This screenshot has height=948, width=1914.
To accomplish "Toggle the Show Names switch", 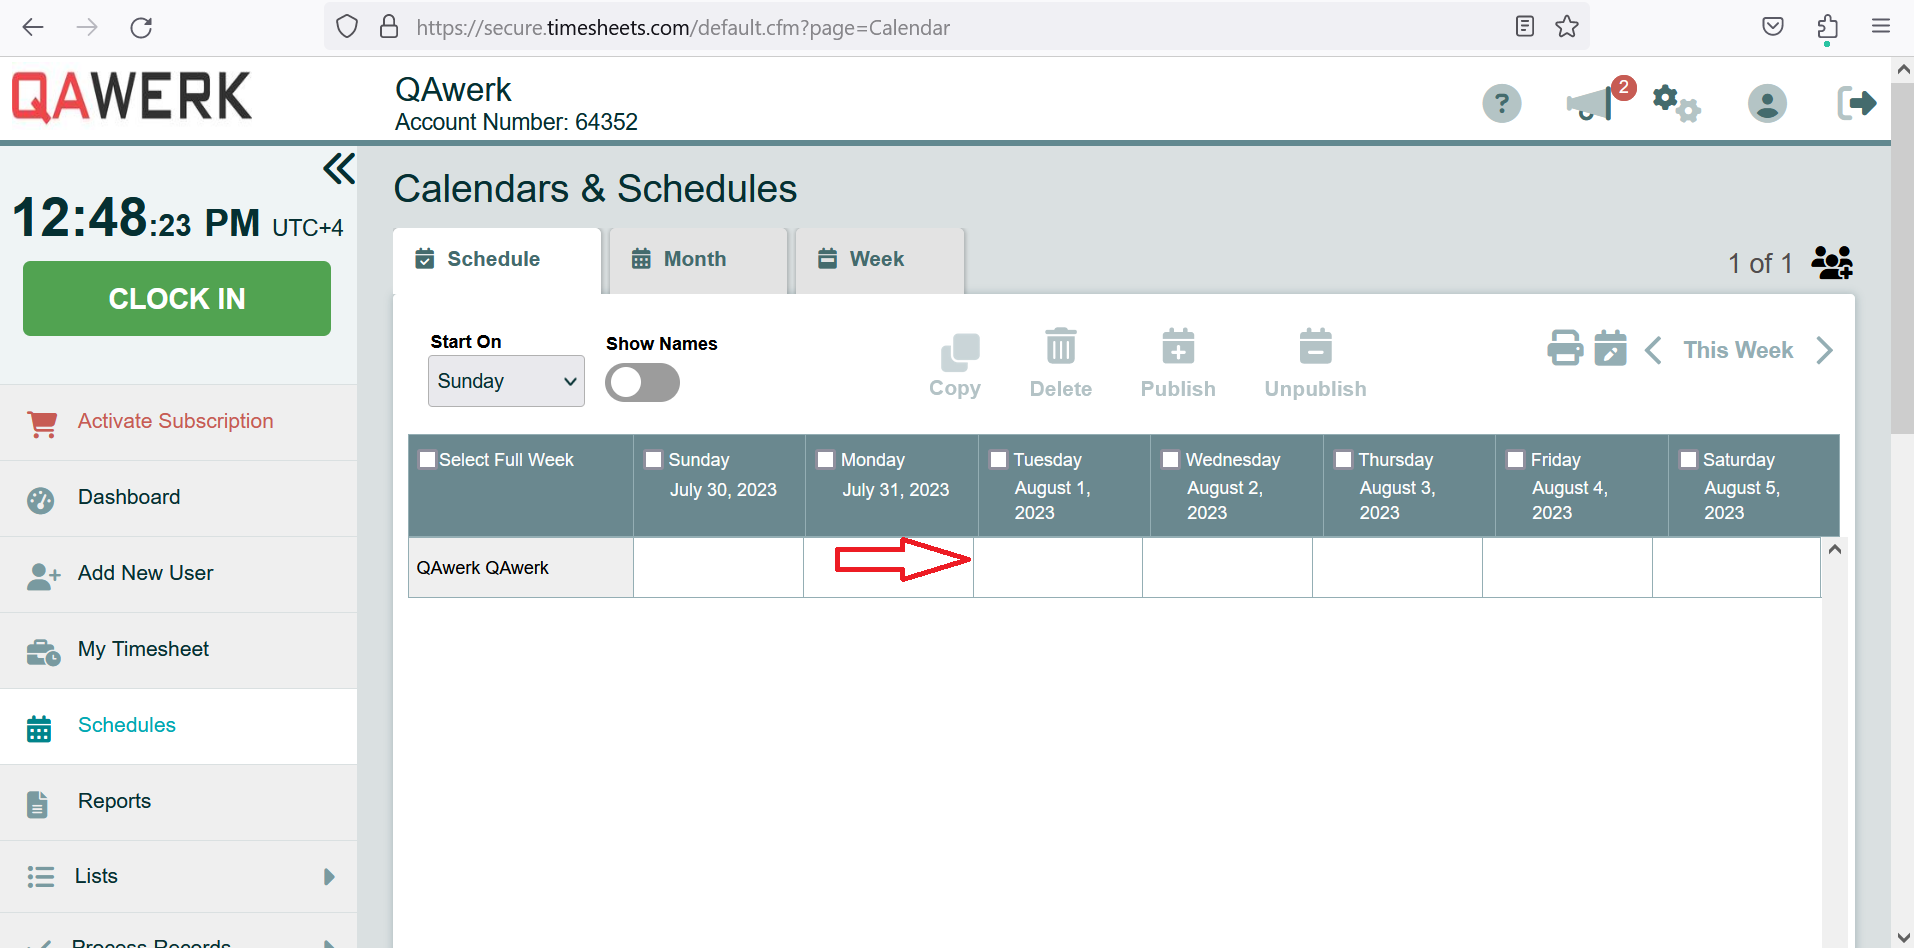I will pyautogui.click(x=642, y=382).
